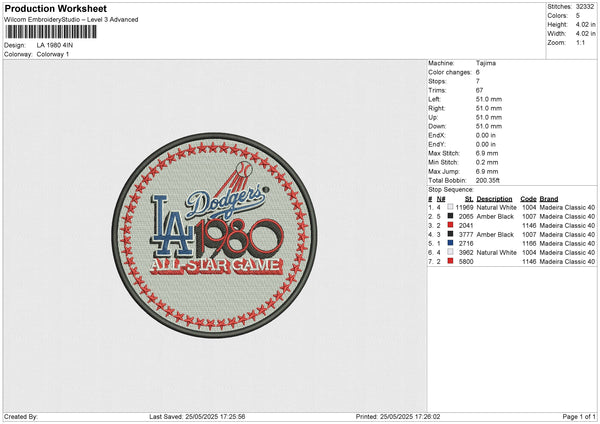Click the "Code" column header

tap(528, 199)
